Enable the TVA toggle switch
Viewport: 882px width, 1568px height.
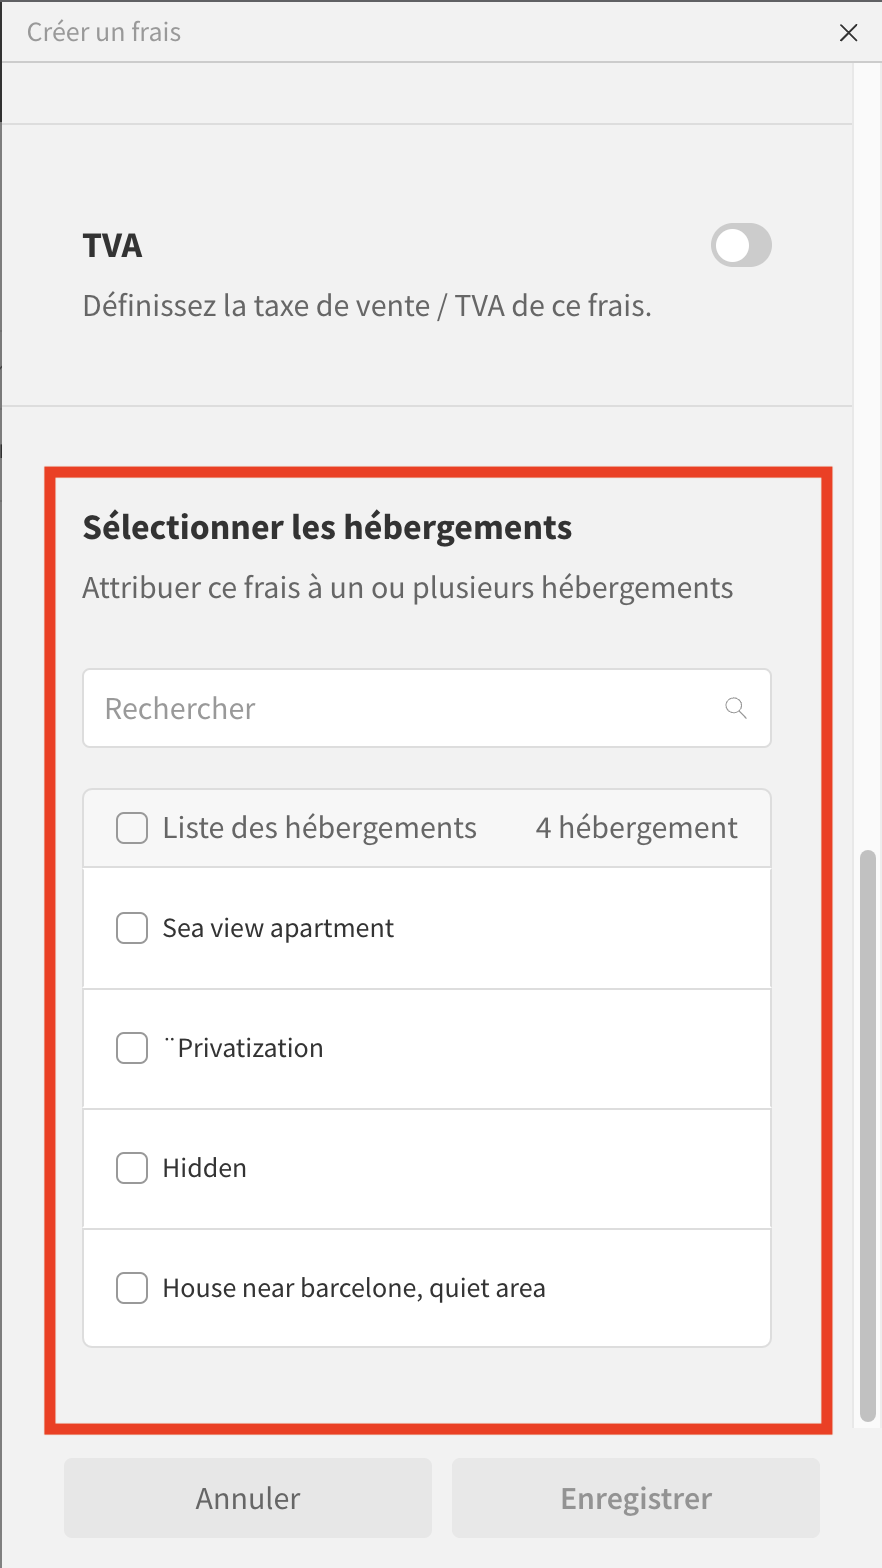(741, 246)
